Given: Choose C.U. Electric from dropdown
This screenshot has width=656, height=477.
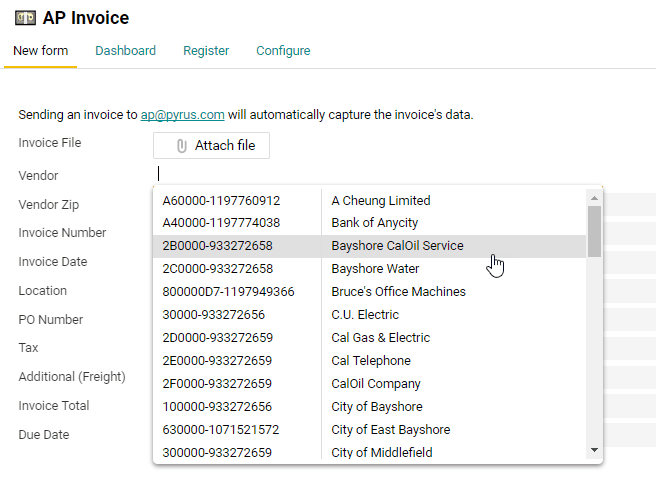Looking at the screenshot, I should [365, 315].
